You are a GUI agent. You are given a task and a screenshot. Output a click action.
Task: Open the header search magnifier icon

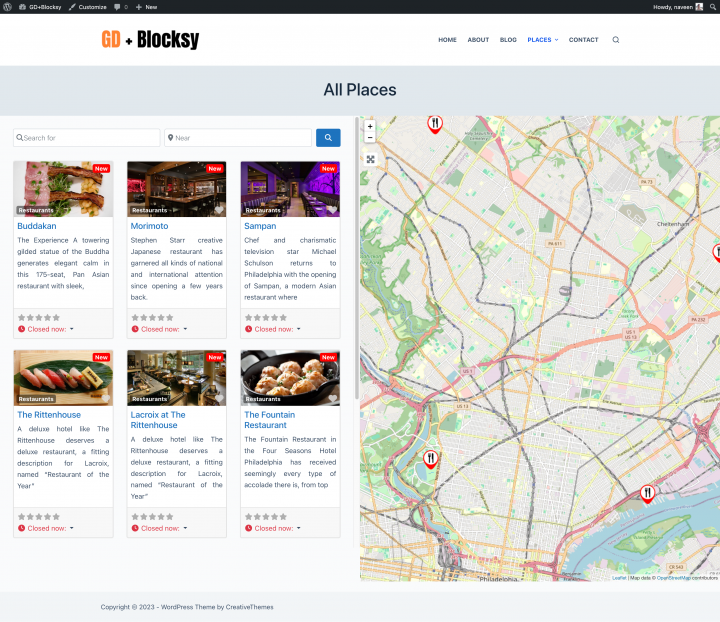[615, 40]
